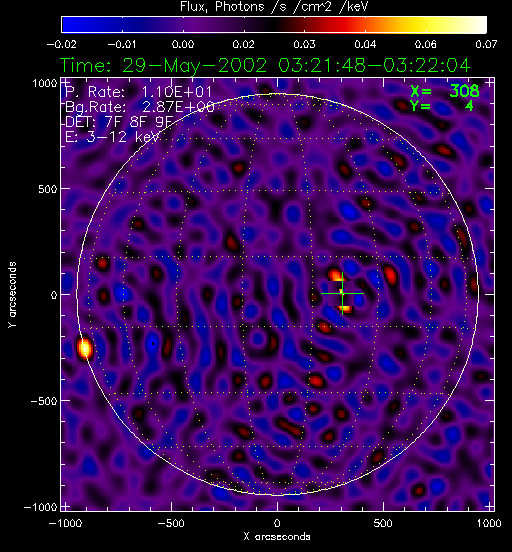
Task: Click the colorbar title Flux, Photons text
Action: (x=222, y=7)
